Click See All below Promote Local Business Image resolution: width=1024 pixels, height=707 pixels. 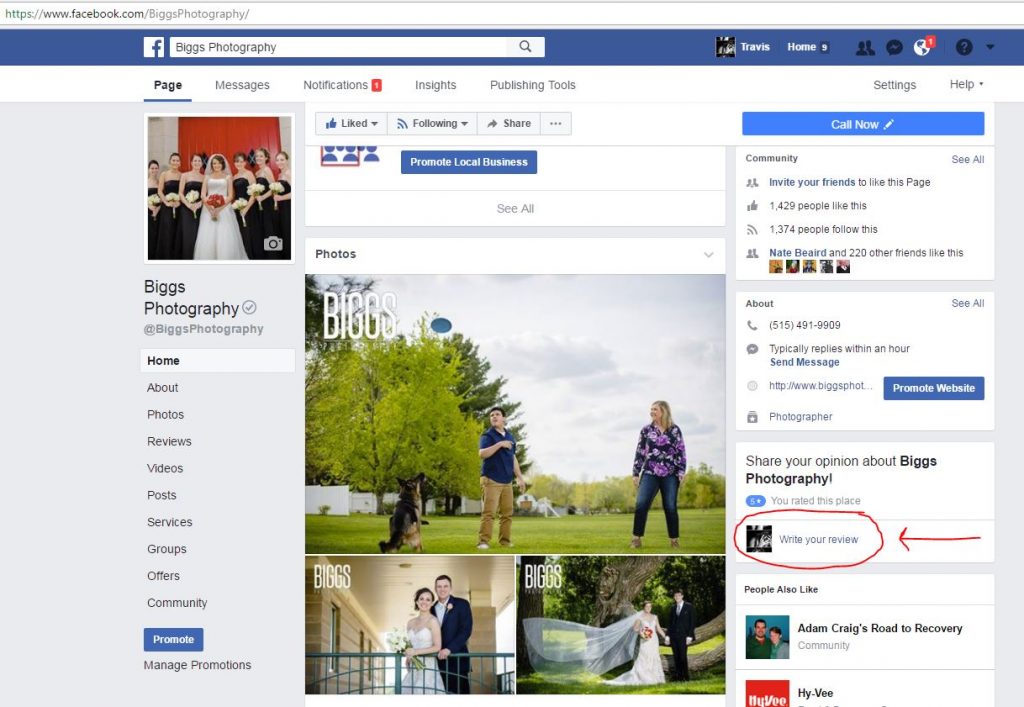[x=515, y=209]
